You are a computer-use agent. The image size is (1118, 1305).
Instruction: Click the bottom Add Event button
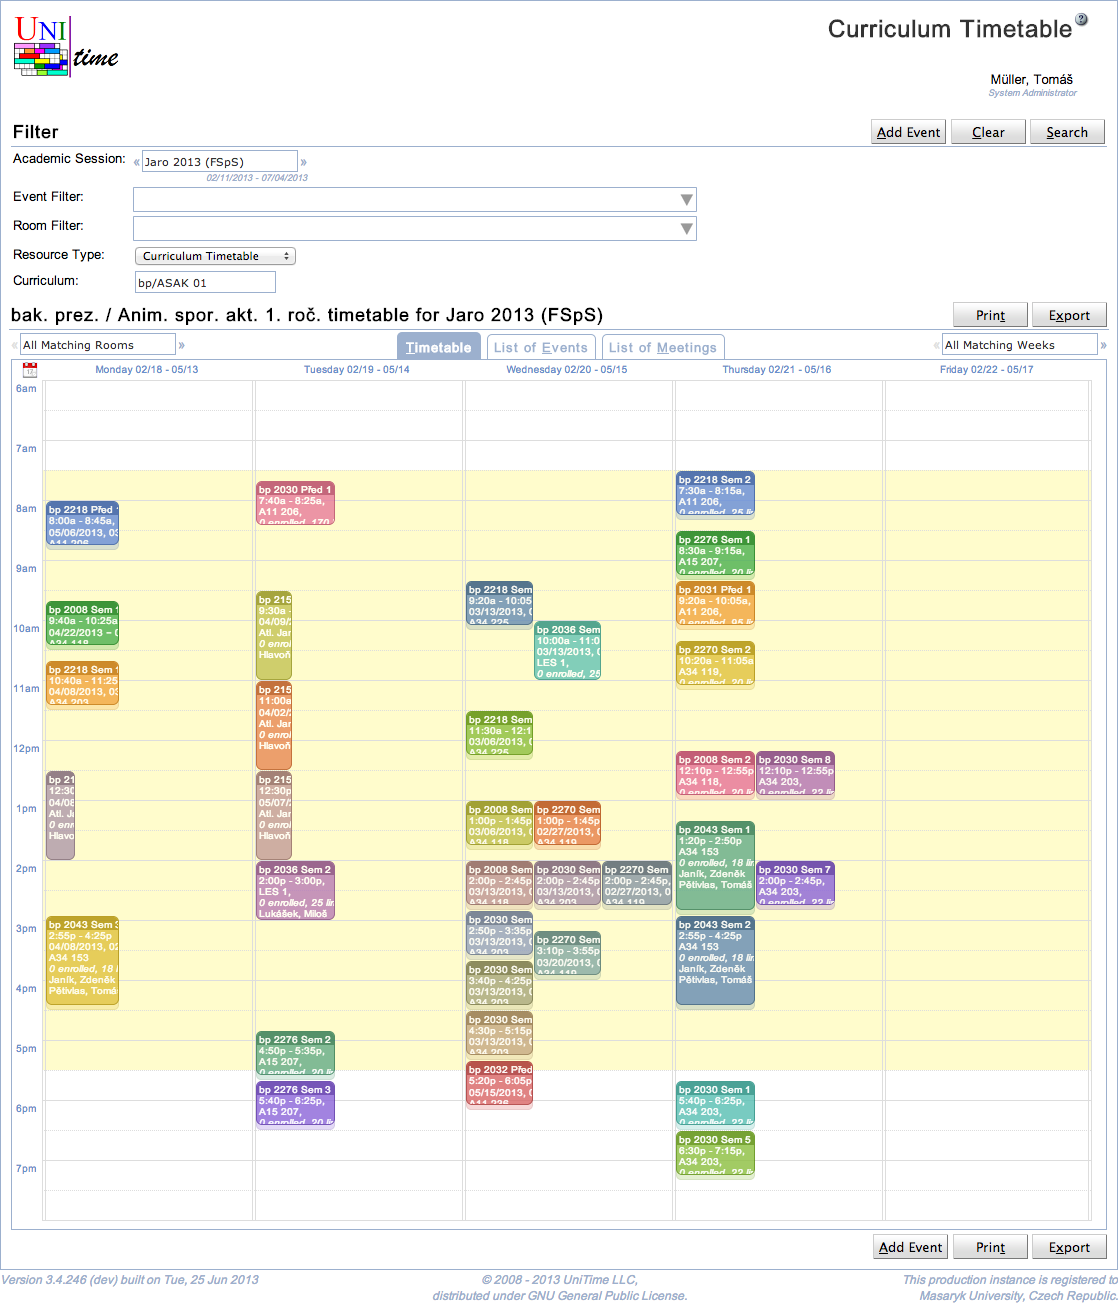[910, 1247]
